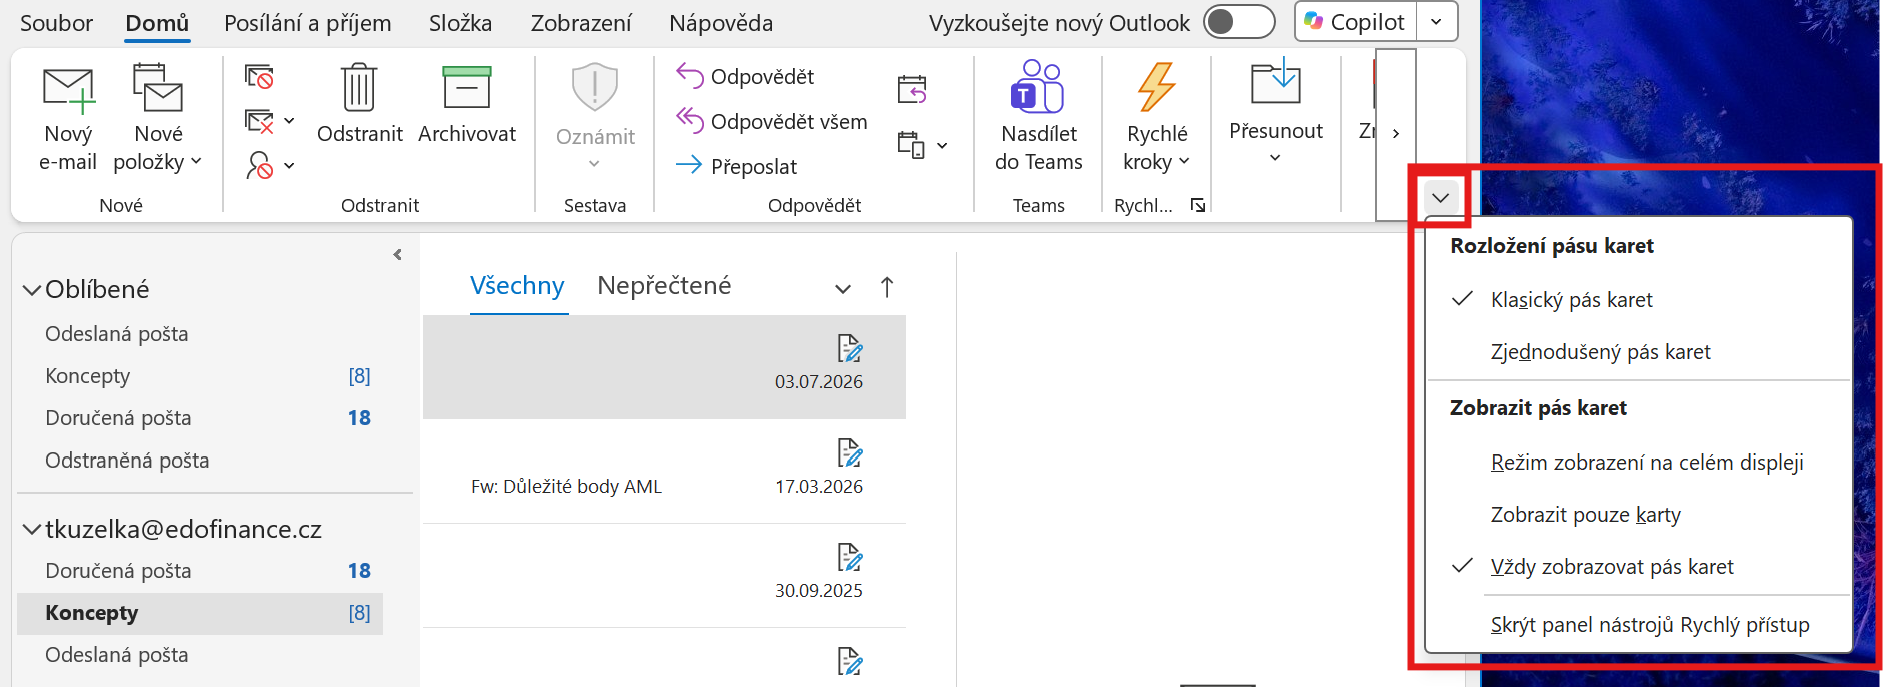The width and height of the screenshot is (1884, 687).
Task: Choose Režim zobrazení na celém displeji
Action: point(1640,463)
